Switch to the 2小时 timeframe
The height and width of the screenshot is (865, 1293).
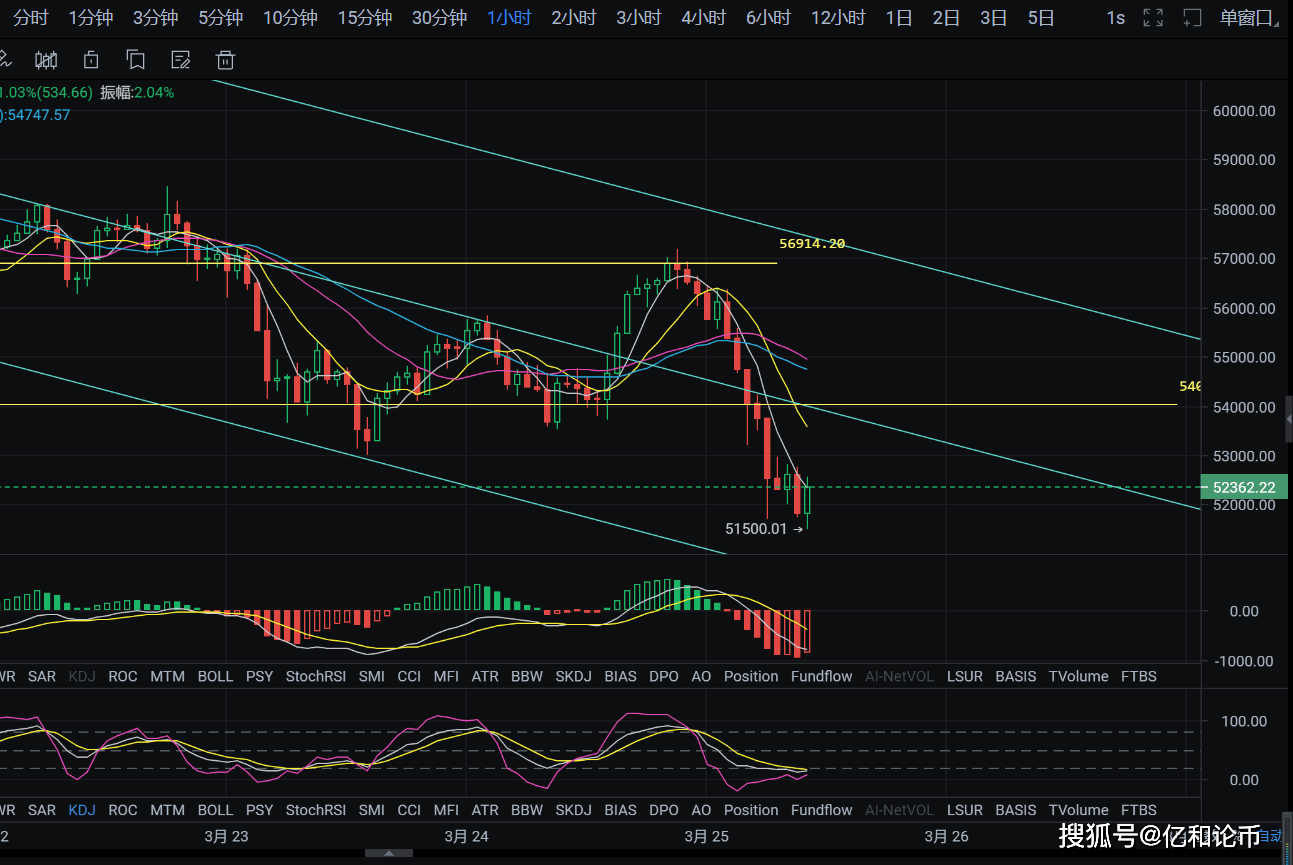coord(574,18)
